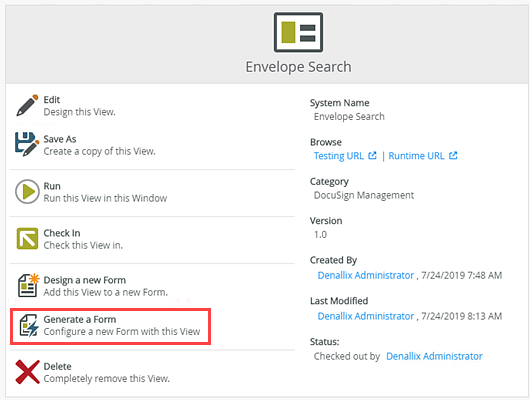Click the Check In arrow icon
The width and height of the screenshot is (530, 400).
27,238
